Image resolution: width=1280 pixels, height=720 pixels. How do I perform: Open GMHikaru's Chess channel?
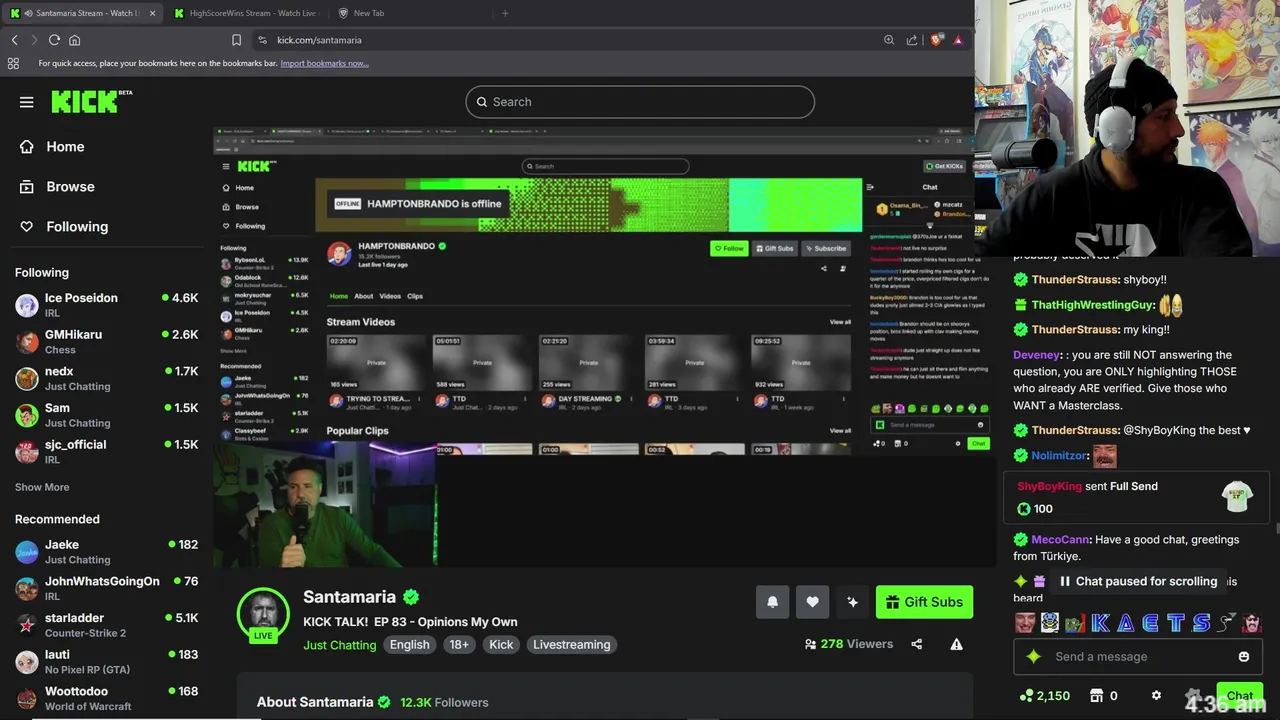[106, 342]
